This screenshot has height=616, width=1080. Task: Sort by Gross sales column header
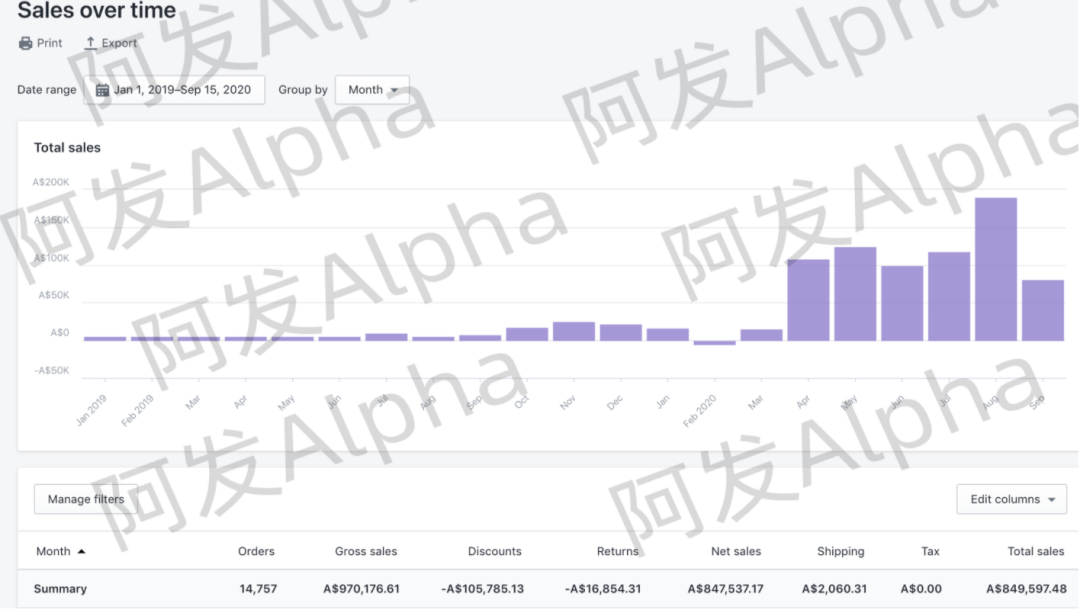(x=366, y=551)
